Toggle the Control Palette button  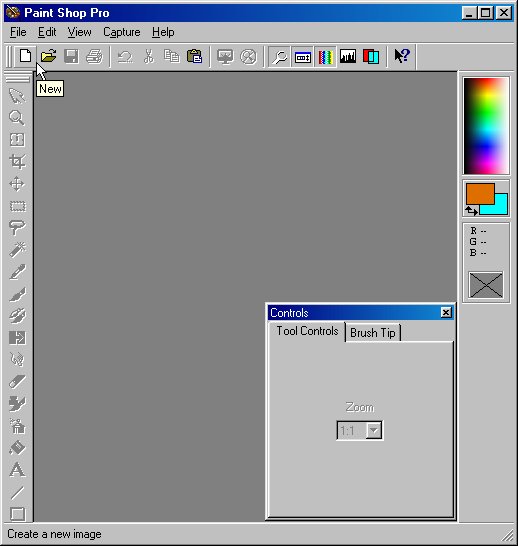(x=303, y=56)
